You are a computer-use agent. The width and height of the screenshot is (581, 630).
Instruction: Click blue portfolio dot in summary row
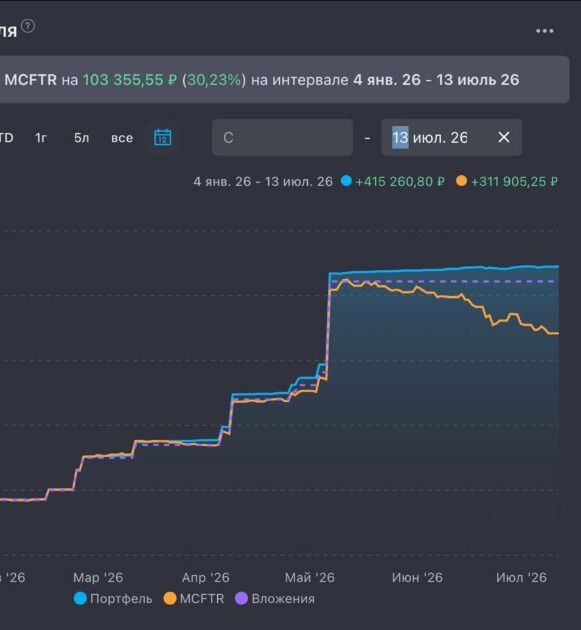[x=346, y=181]
